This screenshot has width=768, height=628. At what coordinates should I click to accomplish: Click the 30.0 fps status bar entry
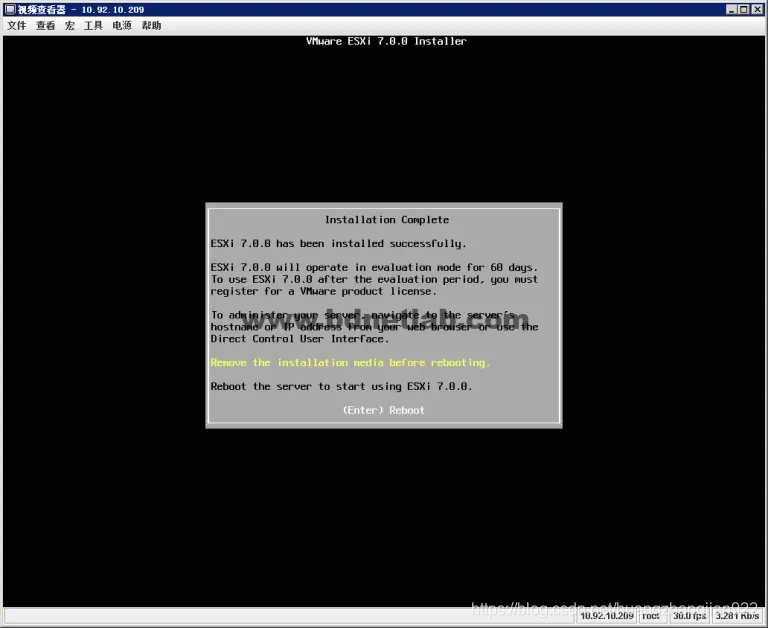pos(689,616)
